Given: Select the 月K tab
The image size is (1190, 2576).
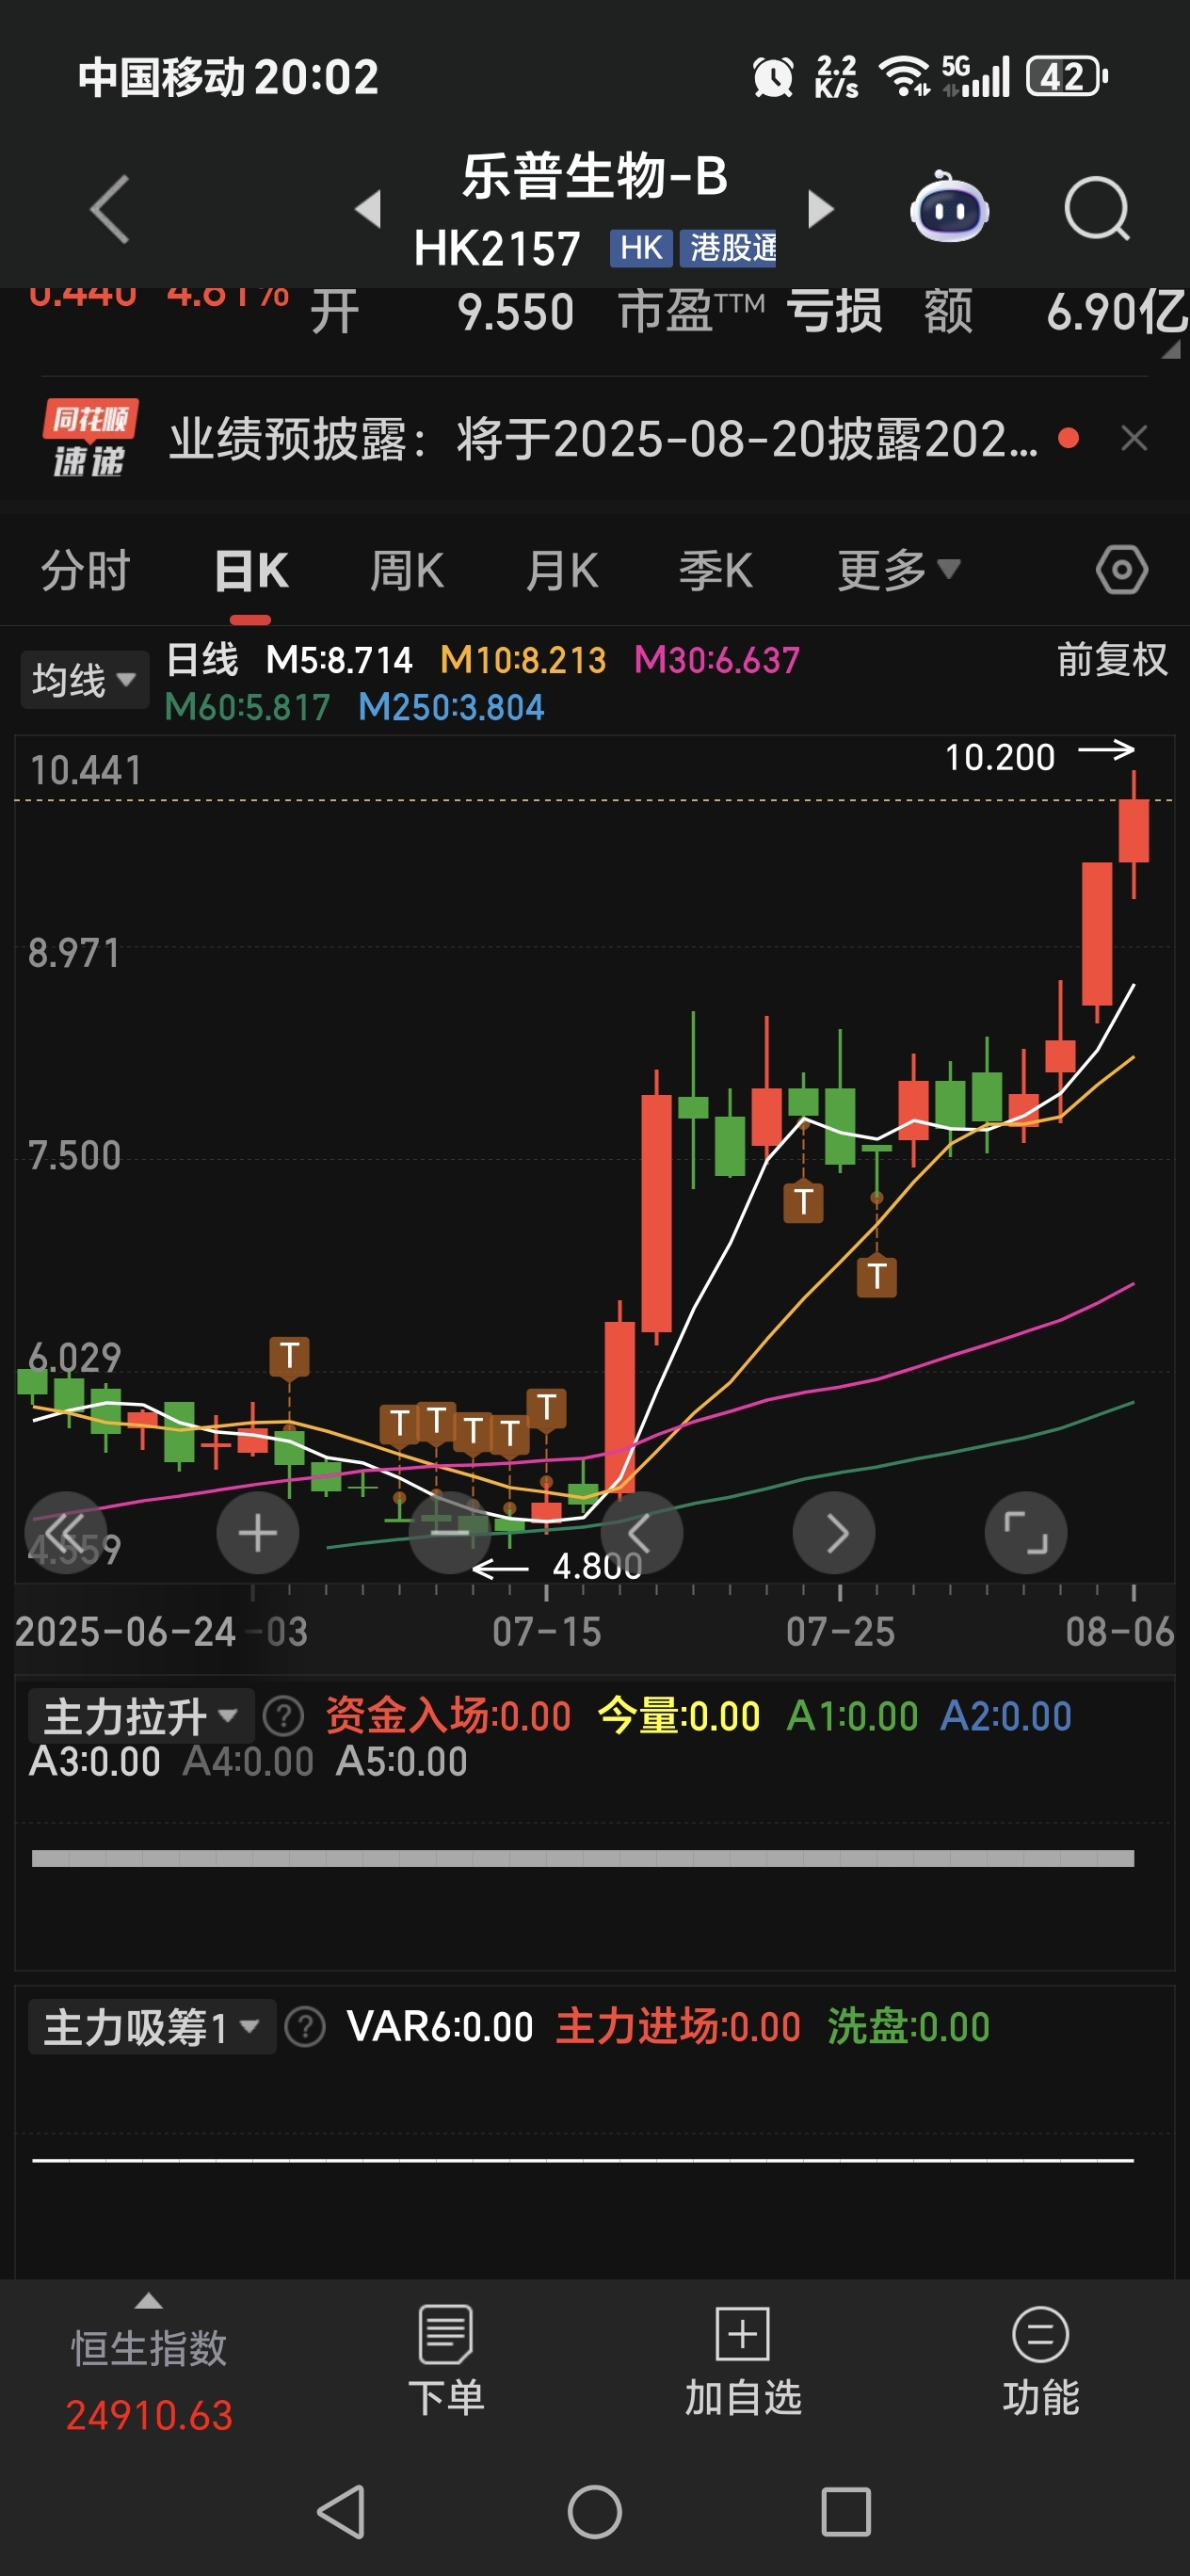Looking at the screenshot, I should coord(562,571).
